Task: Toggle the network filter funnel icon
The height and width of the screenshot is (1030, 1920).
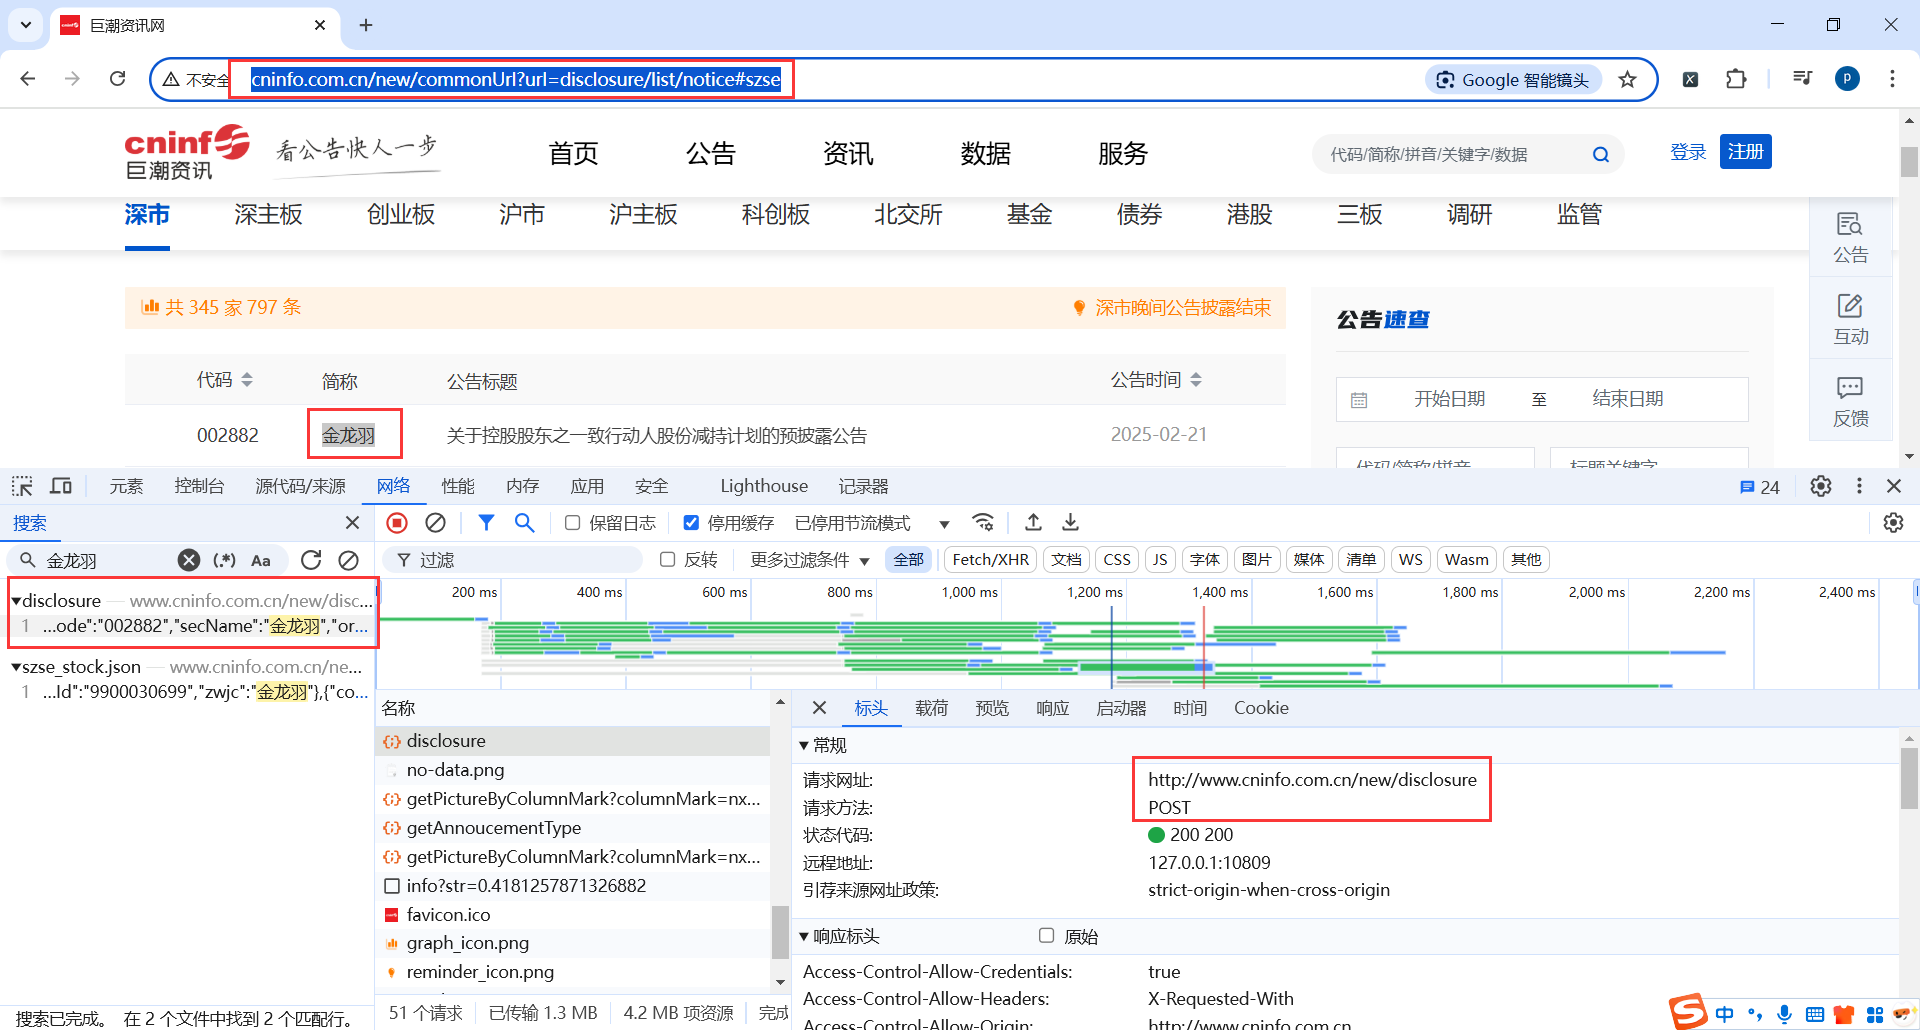Action: tap(486, 523)
